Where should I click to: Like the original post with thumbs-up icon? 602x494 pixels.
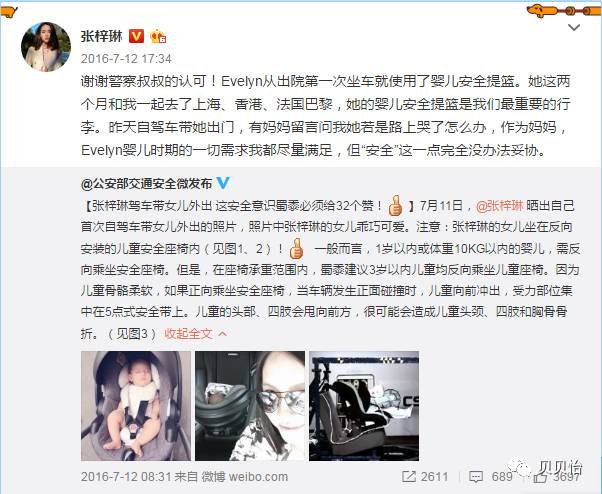click(541, 476)
